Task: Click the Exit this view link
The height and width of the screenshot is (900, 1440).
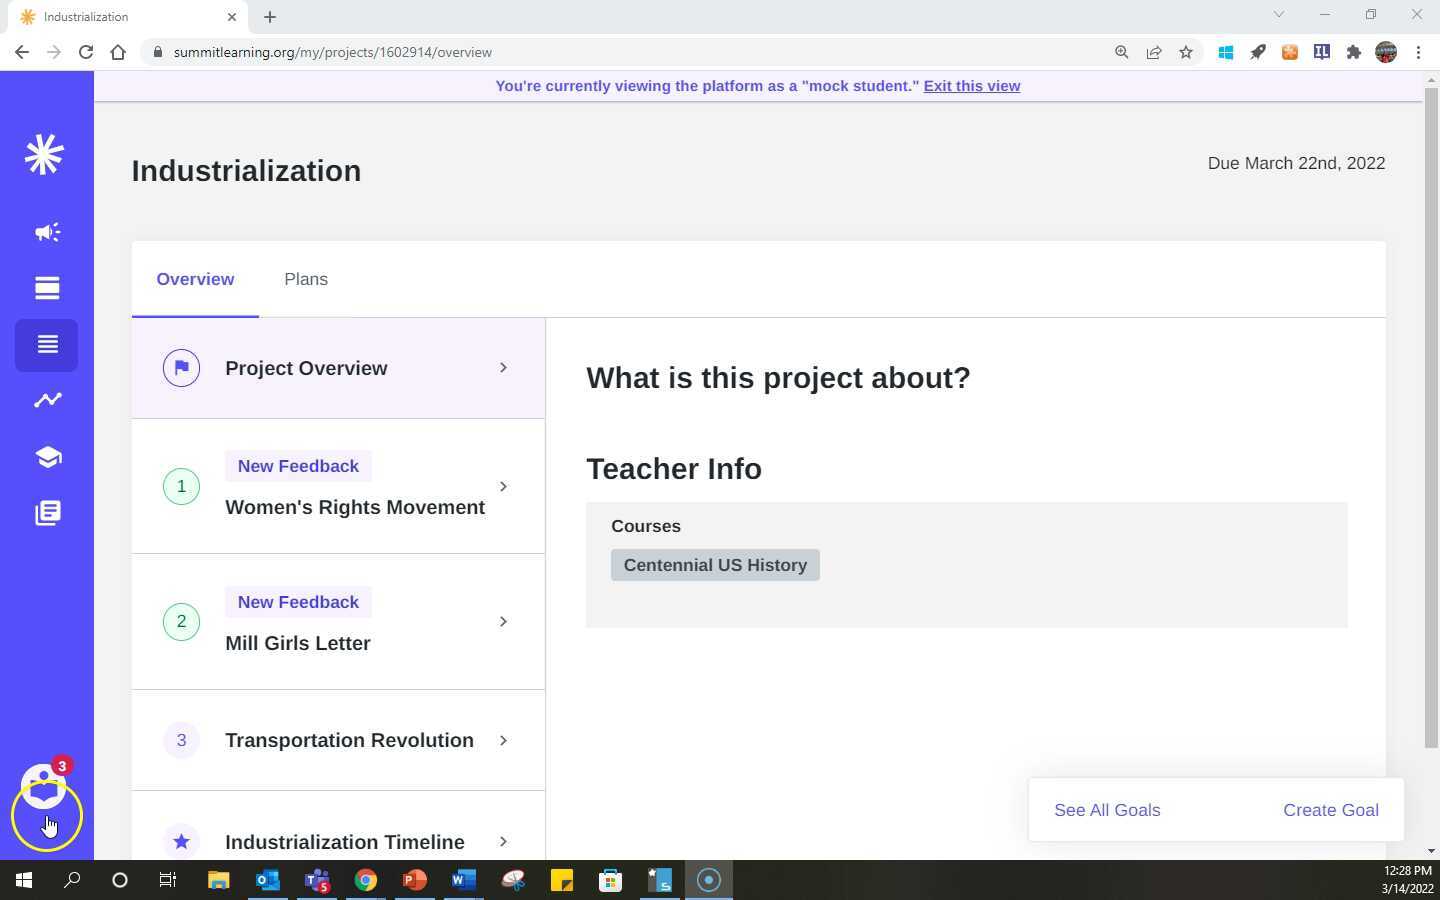Action: click(971, 86)
